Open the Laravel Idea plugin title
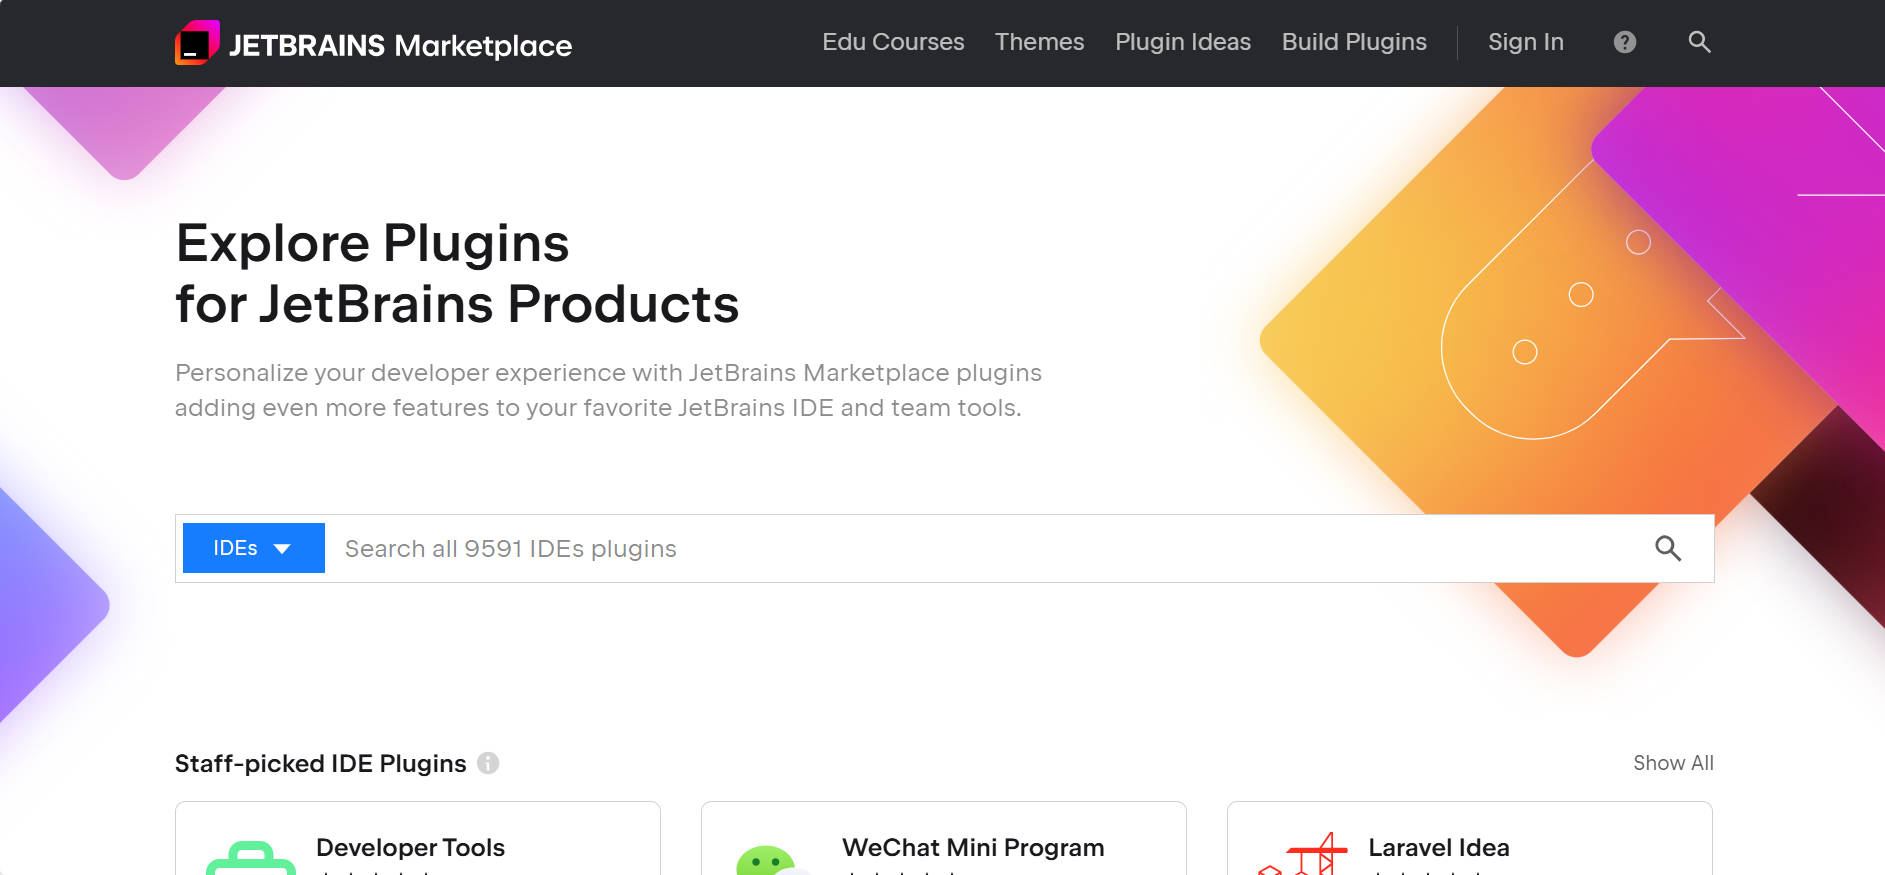The height and width of the screenshot is (875, 1885). pos(1438,848)
